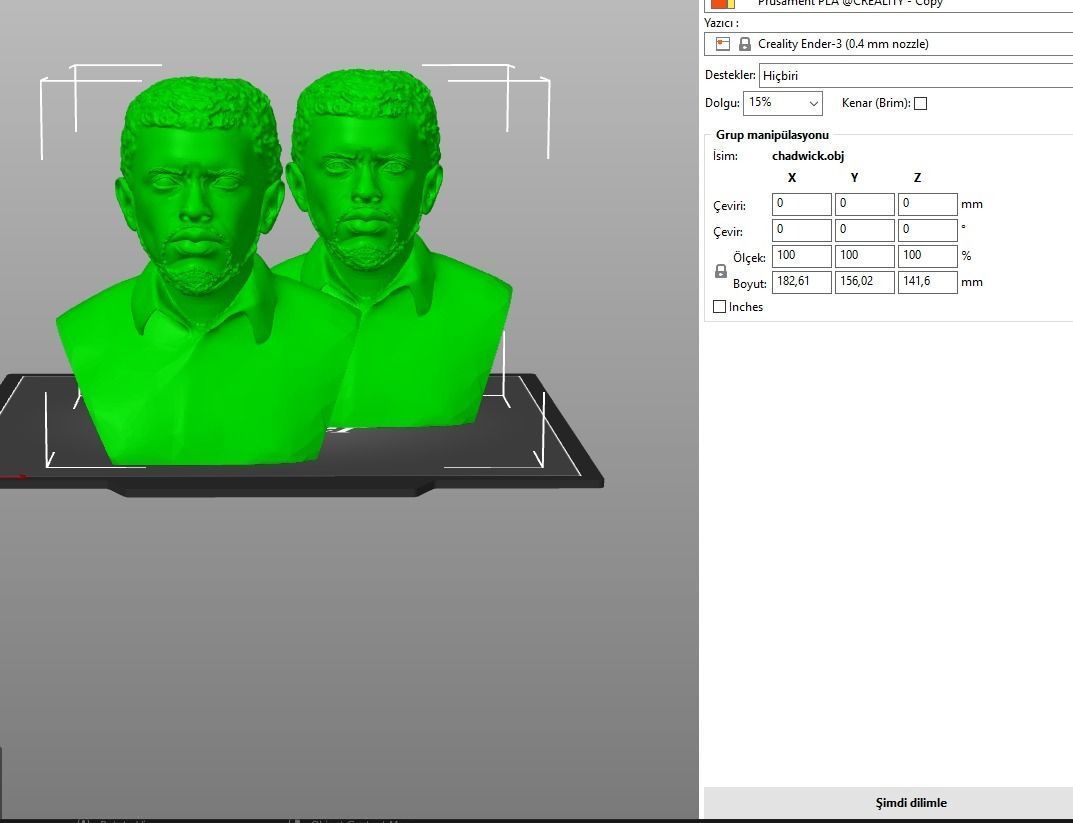Click the Boyut Z field showing 141,6
Viewport: 1073px width, 823px height.
pyautogui.click(x=927, y=282)
